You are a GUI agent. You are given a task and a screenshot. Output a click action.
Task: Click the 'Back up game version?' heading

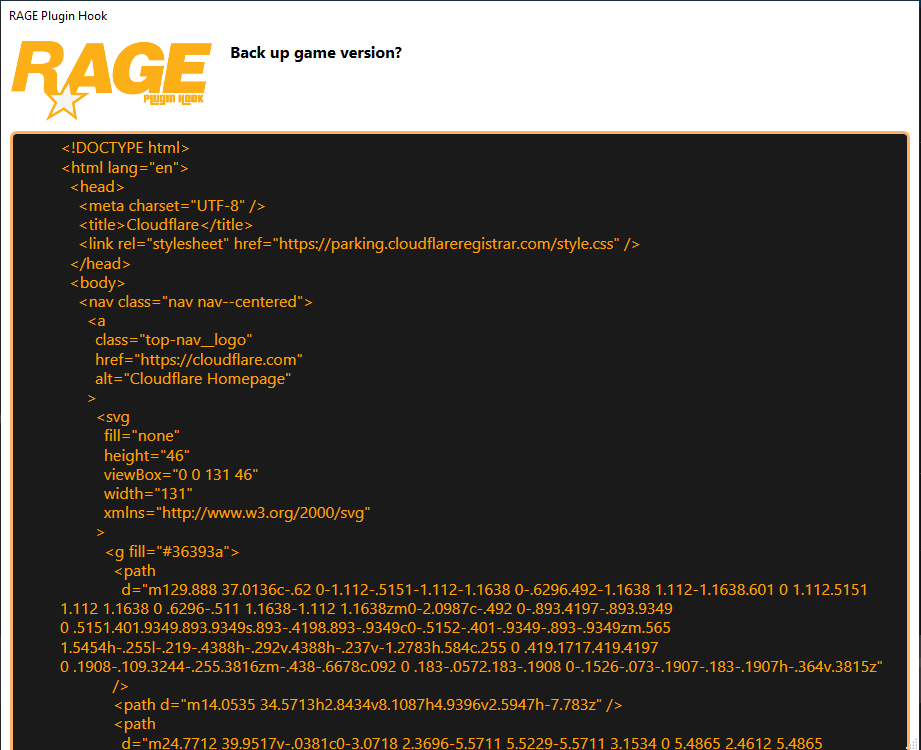pyautogui.click(x=316, y=53)
